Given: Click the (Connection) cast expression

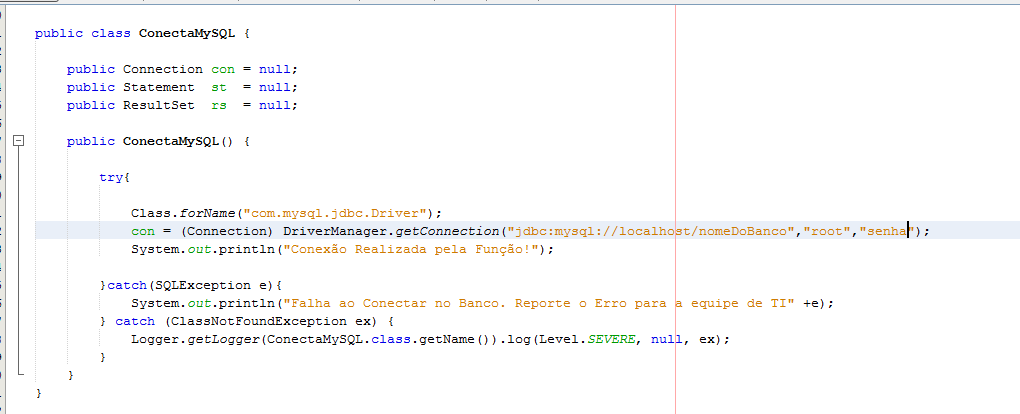Looking at the screenshot, I should (227, 231).
